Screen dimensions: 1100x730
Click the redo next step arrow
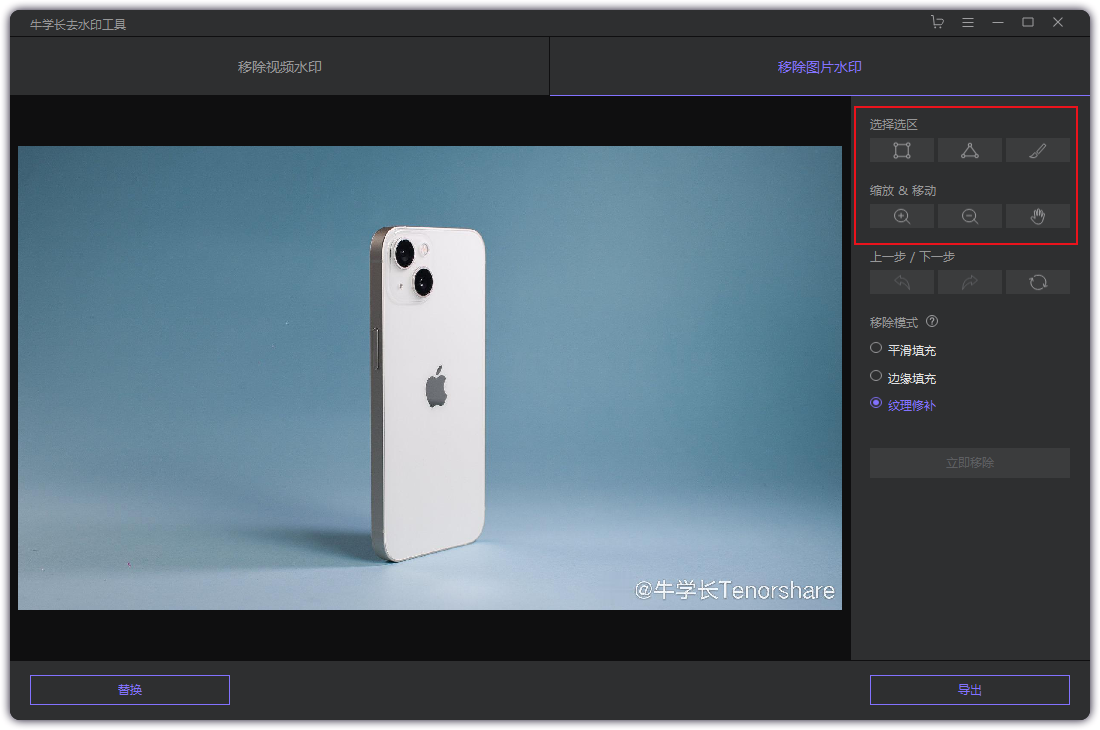tap(970, 283)
